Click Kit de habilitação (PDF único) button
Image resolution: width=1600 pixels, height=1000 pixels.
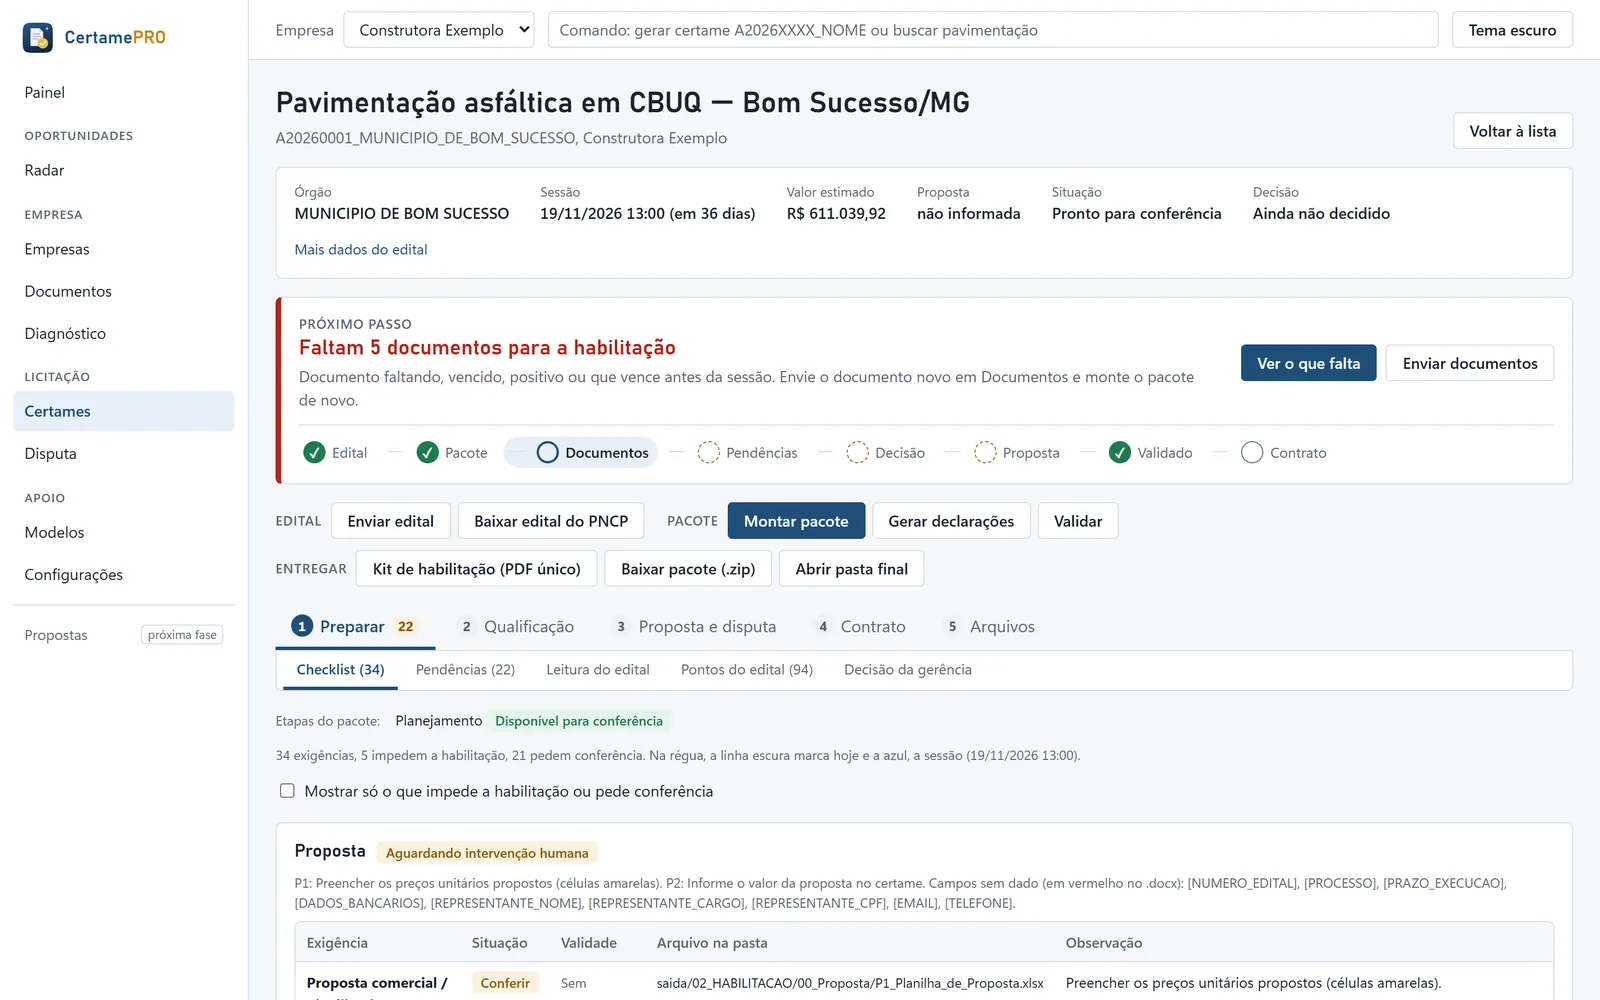[477, 569]
